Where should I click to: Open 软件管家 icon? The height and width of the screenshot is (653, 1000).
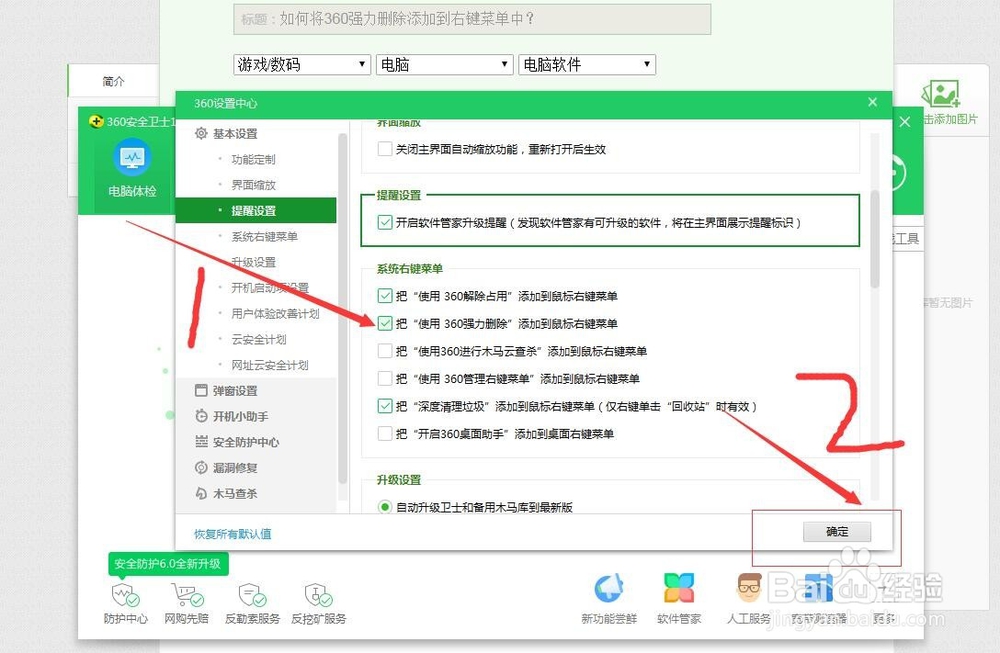[679, 588]
